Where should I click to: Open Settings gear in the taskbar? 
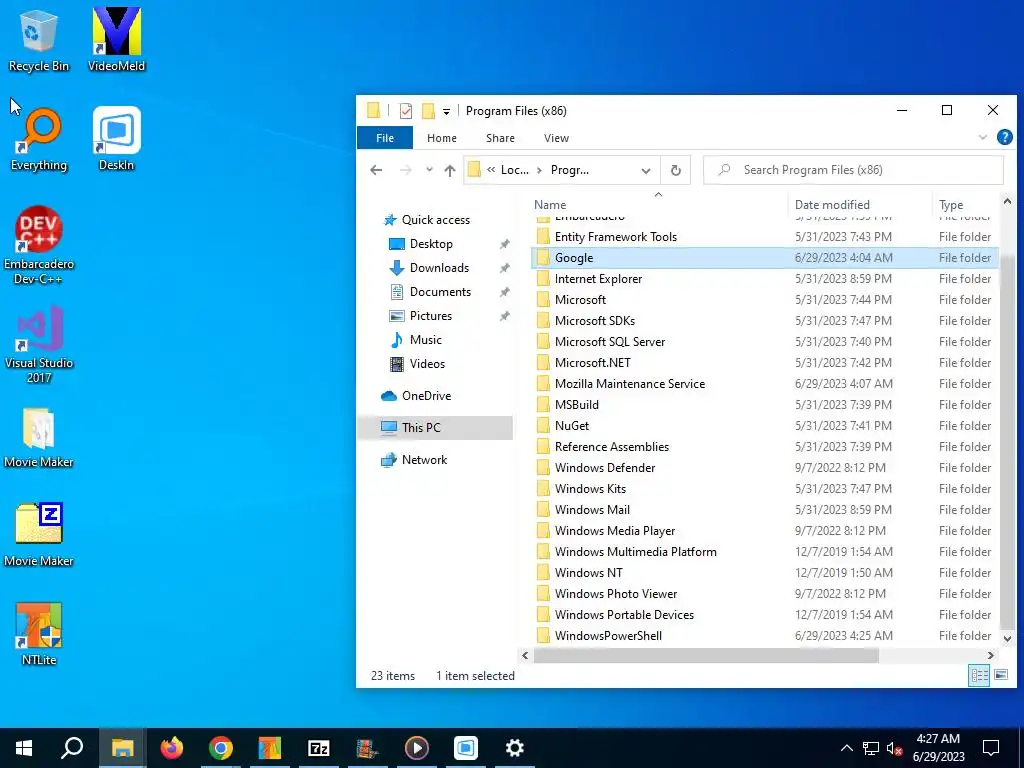pos(515,748)
